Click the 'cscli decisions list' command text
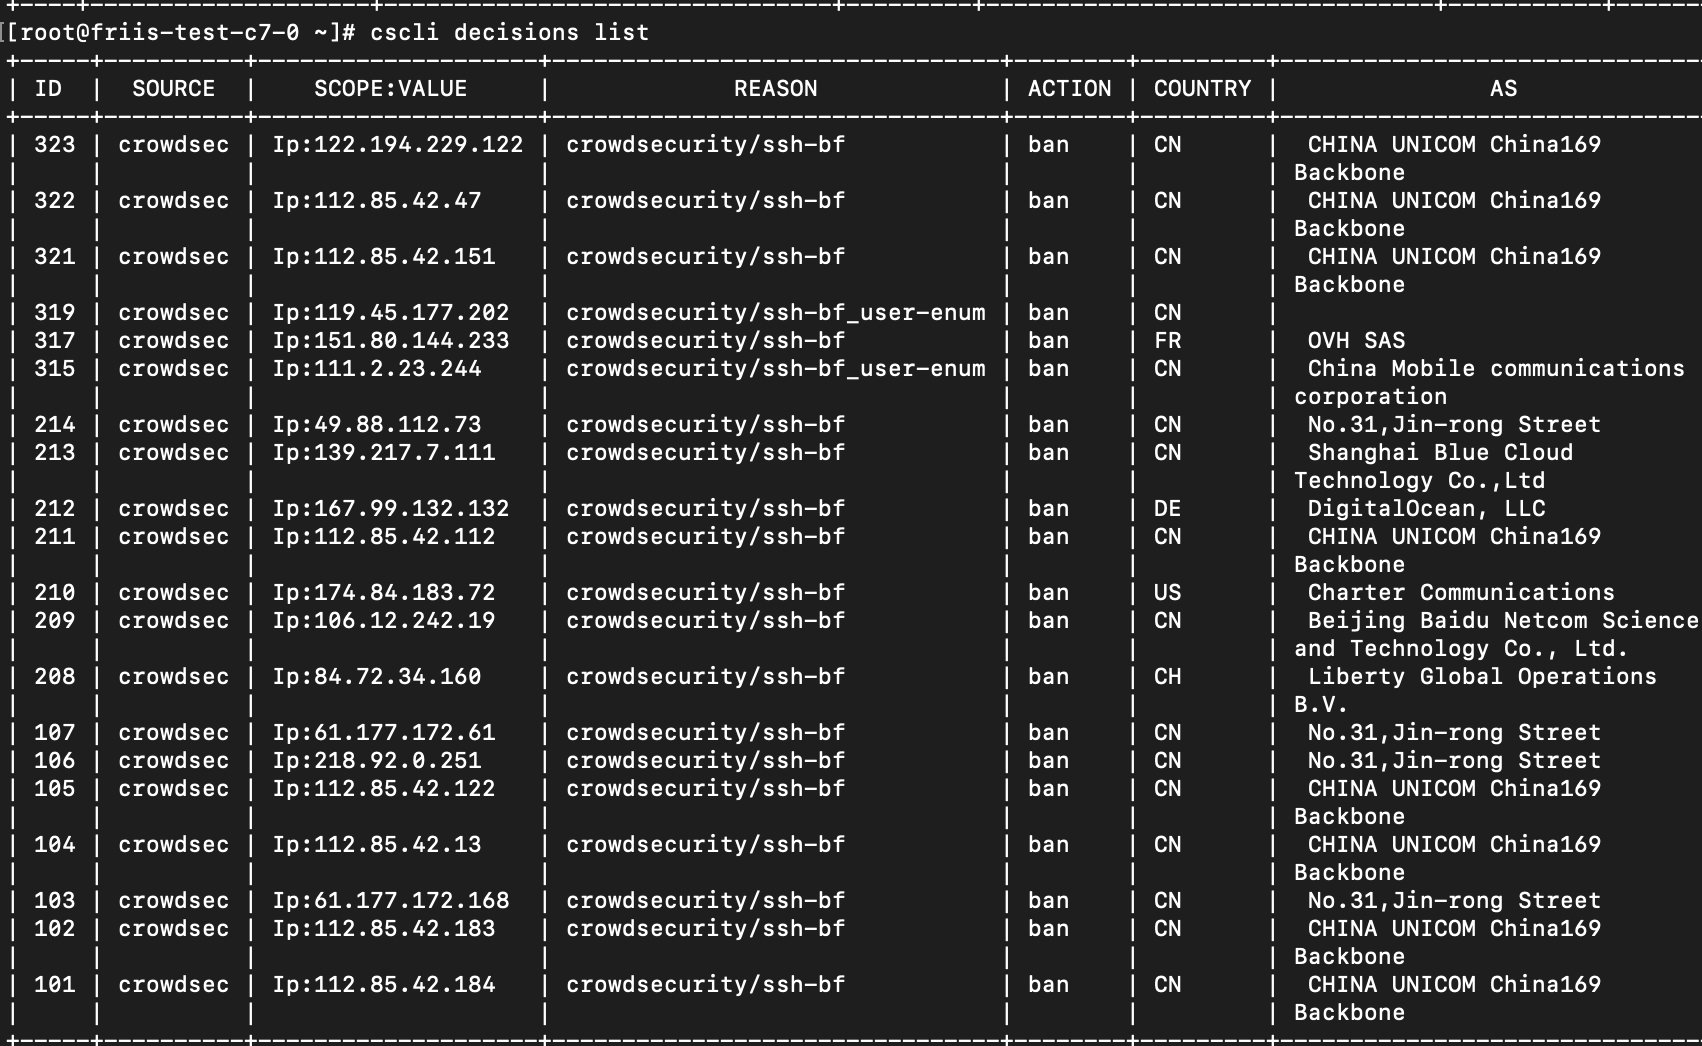The height and width of the screenshot is (1046, 1702). 509,33
